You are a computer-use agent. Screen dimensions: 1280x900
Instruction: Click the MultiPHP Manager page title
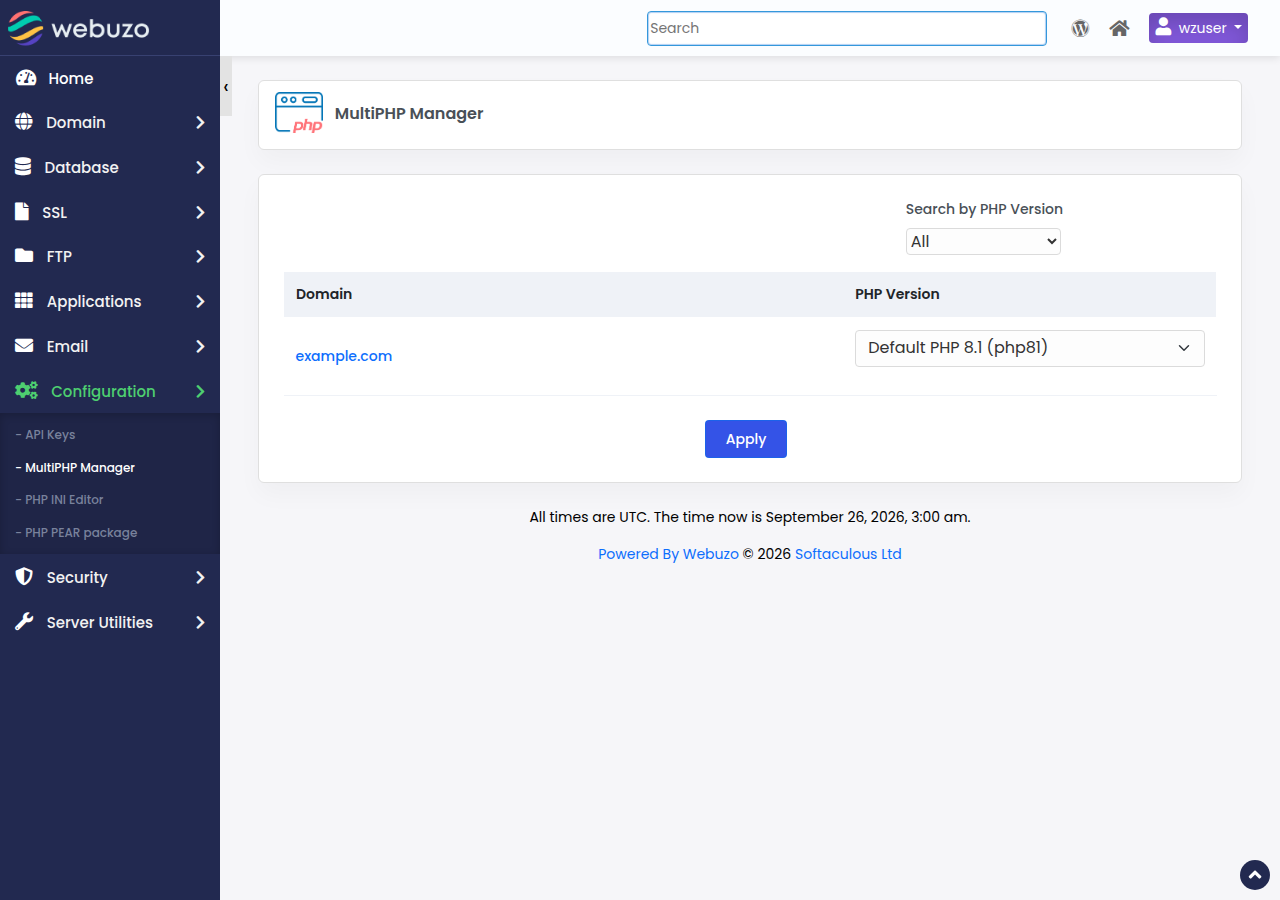click(409, 114)
